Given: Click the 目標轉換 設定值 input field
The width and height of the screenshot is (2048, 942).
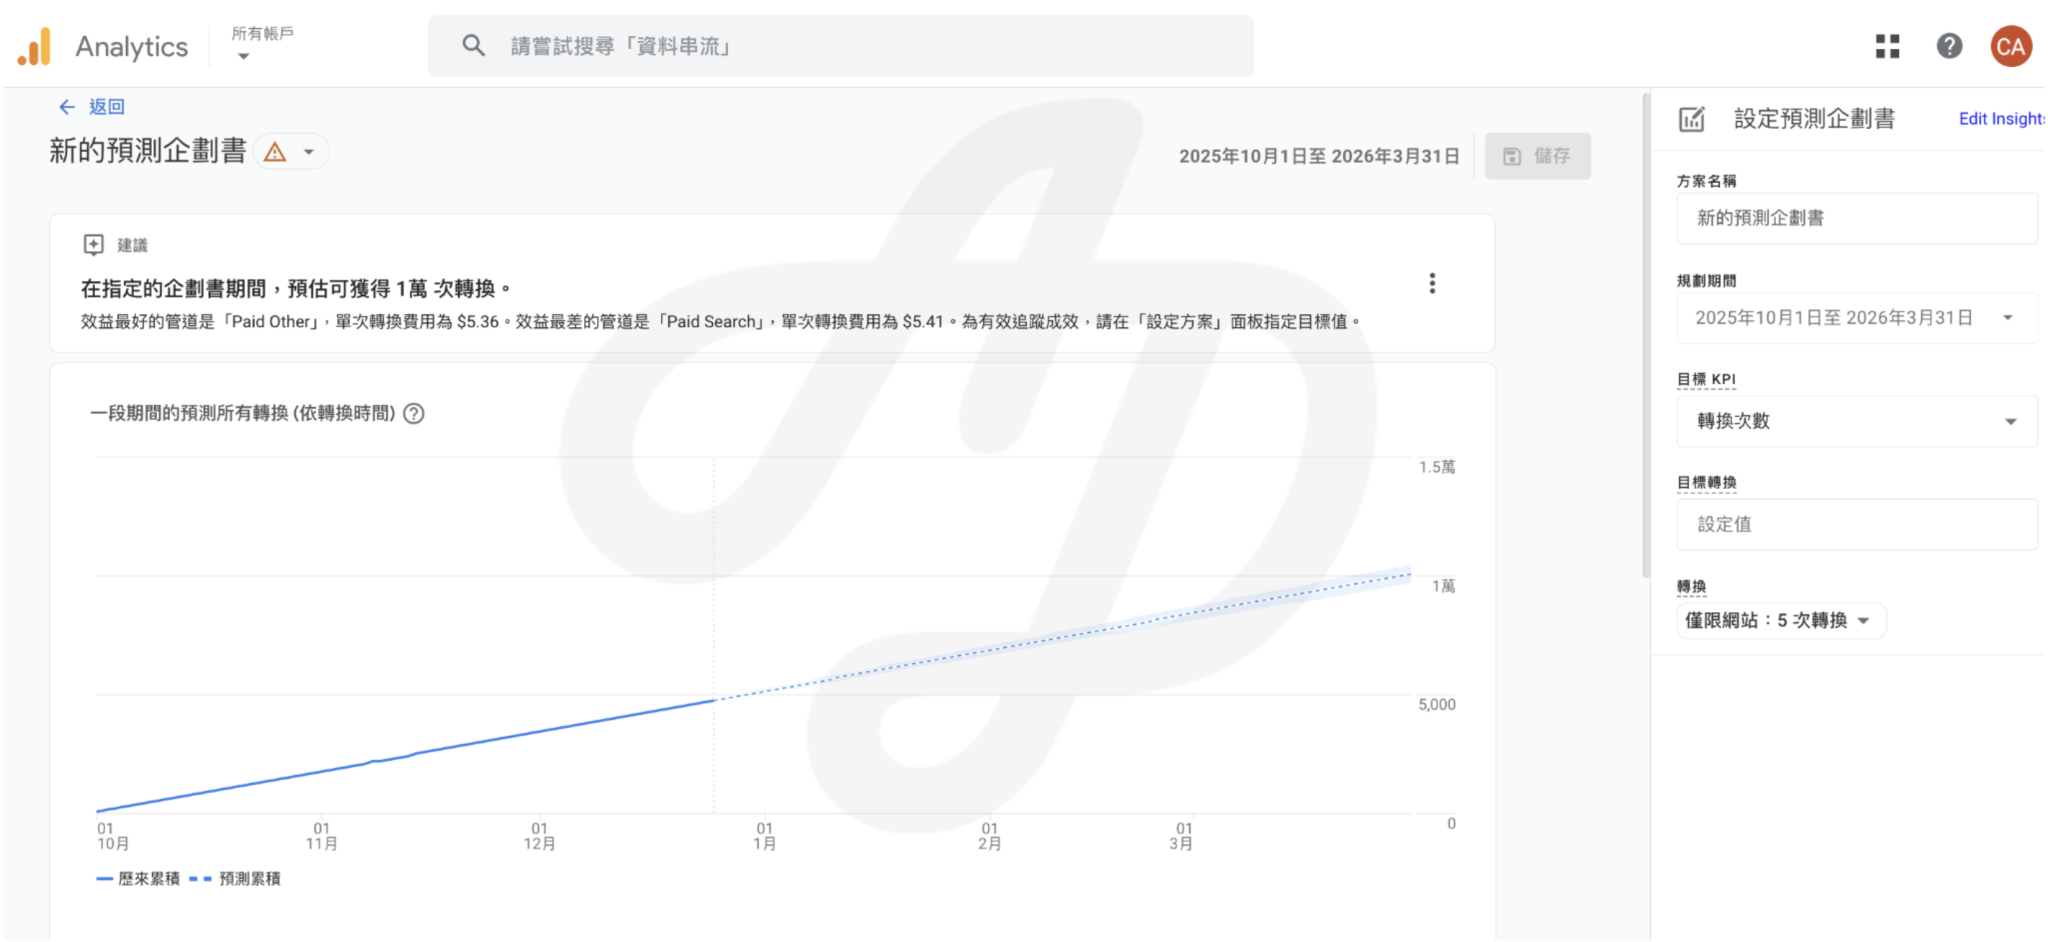Looking at the screenshot, I should (1855, 524).
